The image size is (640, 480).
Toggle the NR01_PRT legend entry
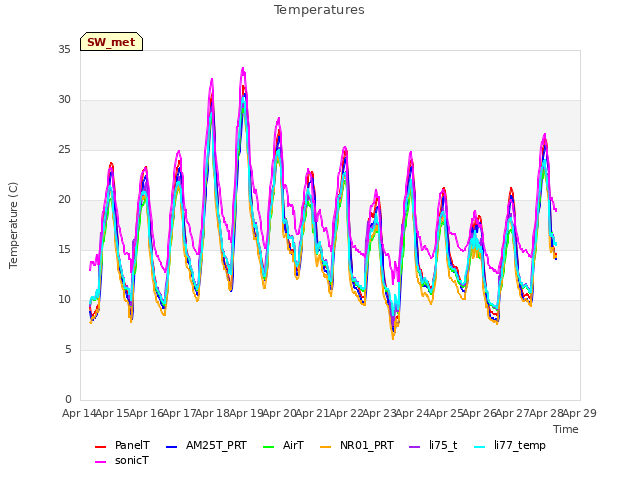point(357,445)
